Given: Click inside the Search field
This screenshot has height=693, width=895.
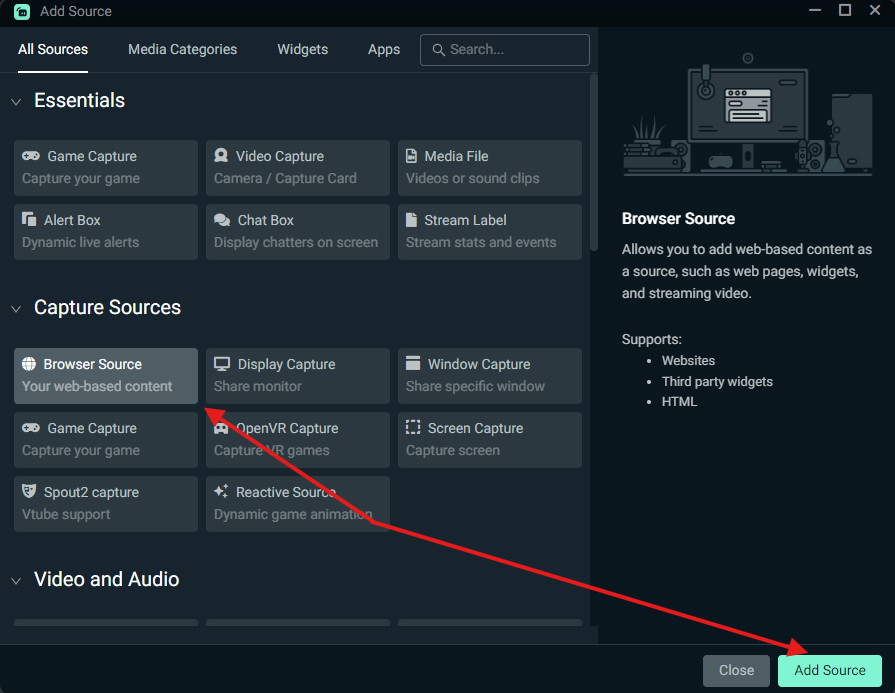Looking at the screenshot, I should (504, 49).
